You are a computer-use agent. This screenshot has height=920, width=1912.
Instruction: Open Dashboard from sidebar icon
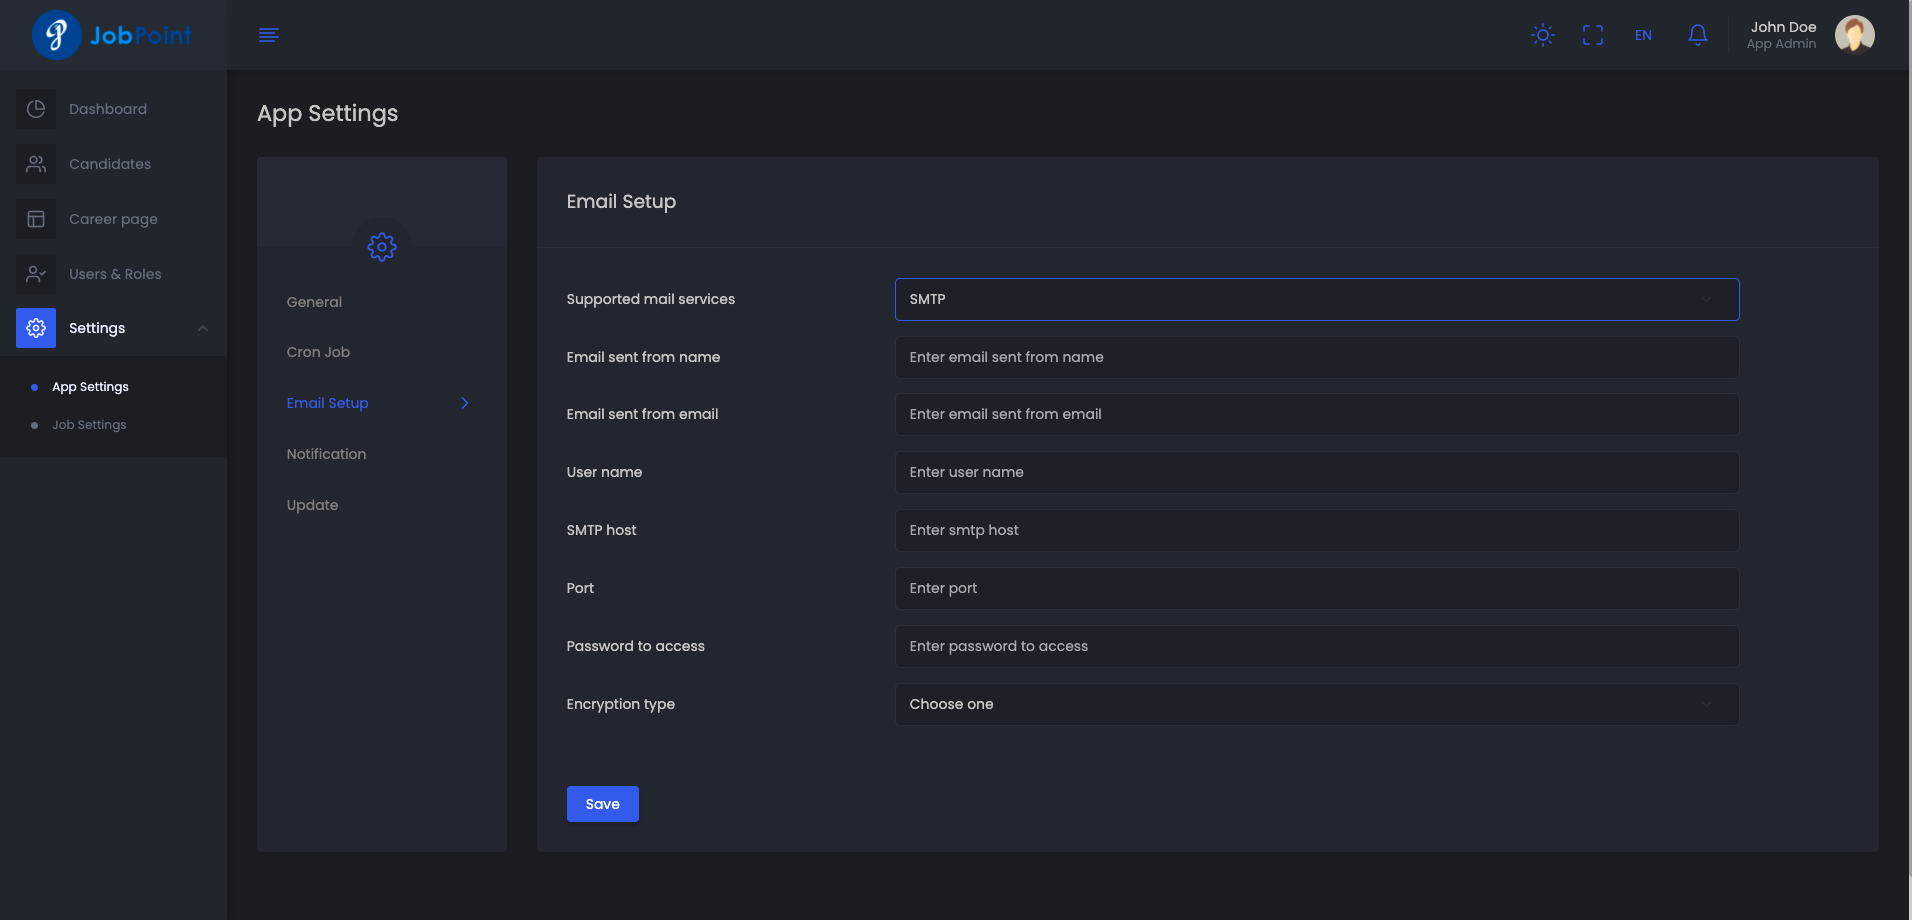[36, 109]
